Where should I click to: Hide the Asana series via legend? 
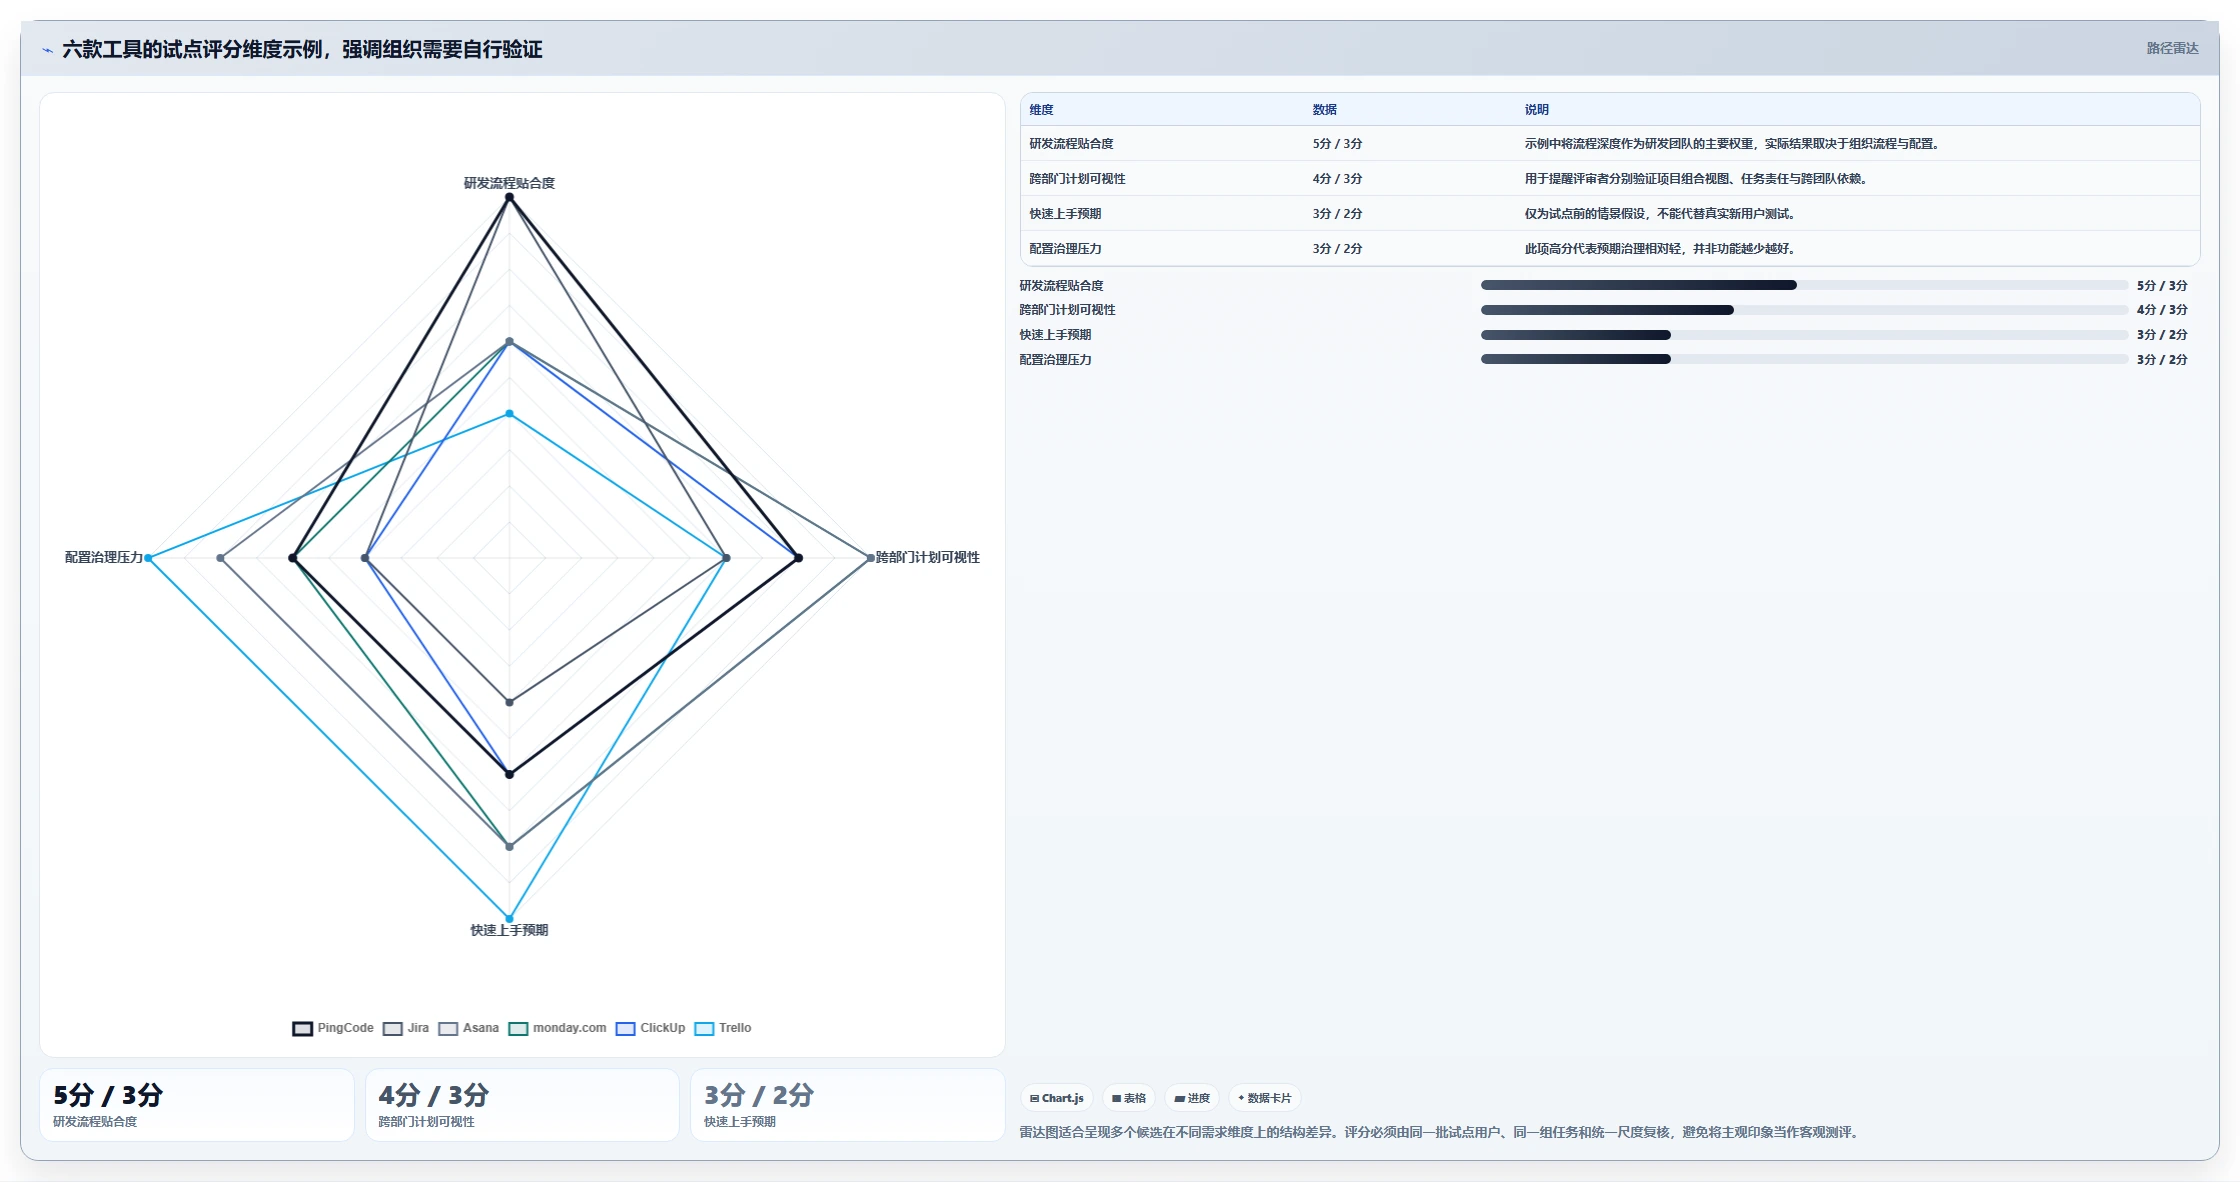pos(469,1028)
